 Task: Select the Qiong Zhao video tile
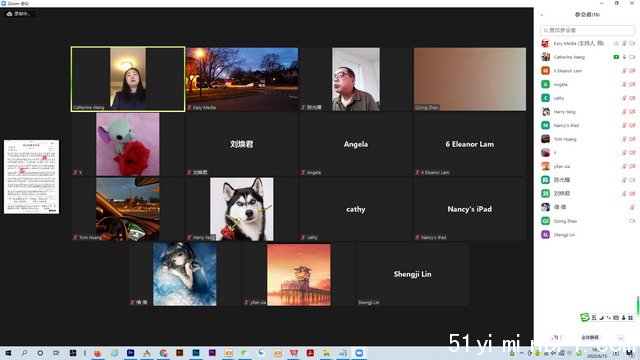click(470, 79)
